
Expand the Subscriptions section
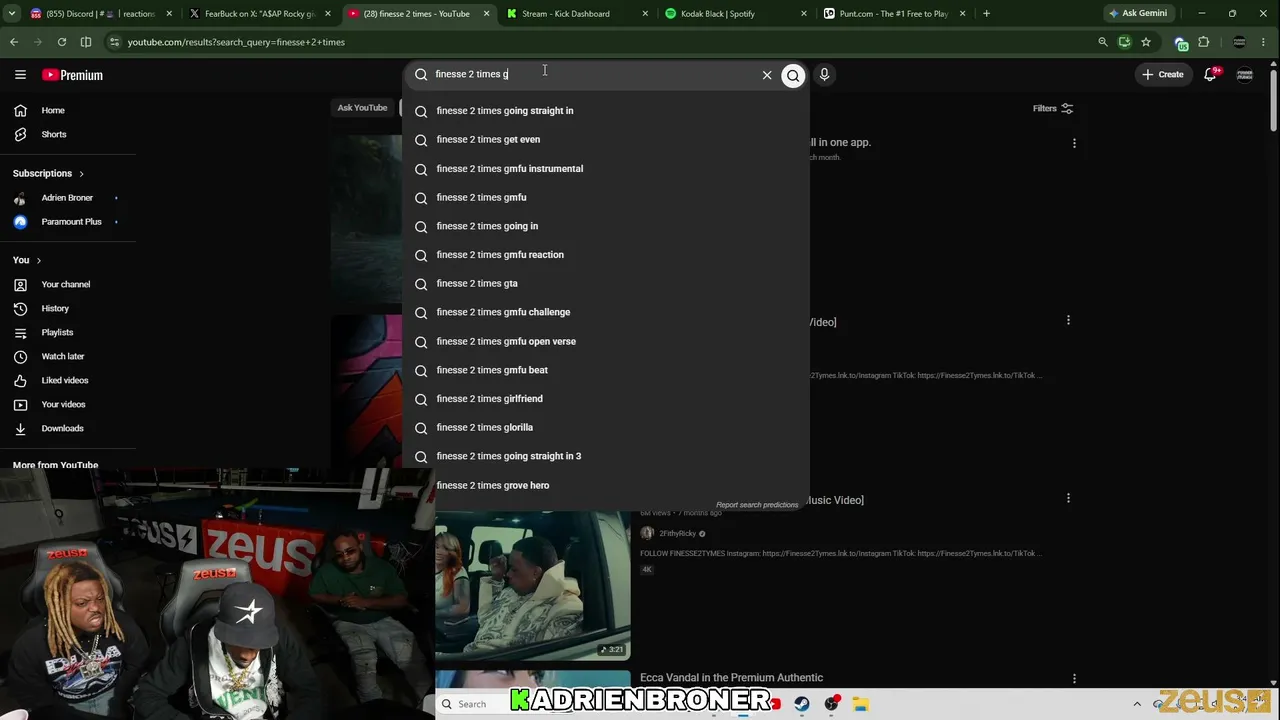point(49,173)
